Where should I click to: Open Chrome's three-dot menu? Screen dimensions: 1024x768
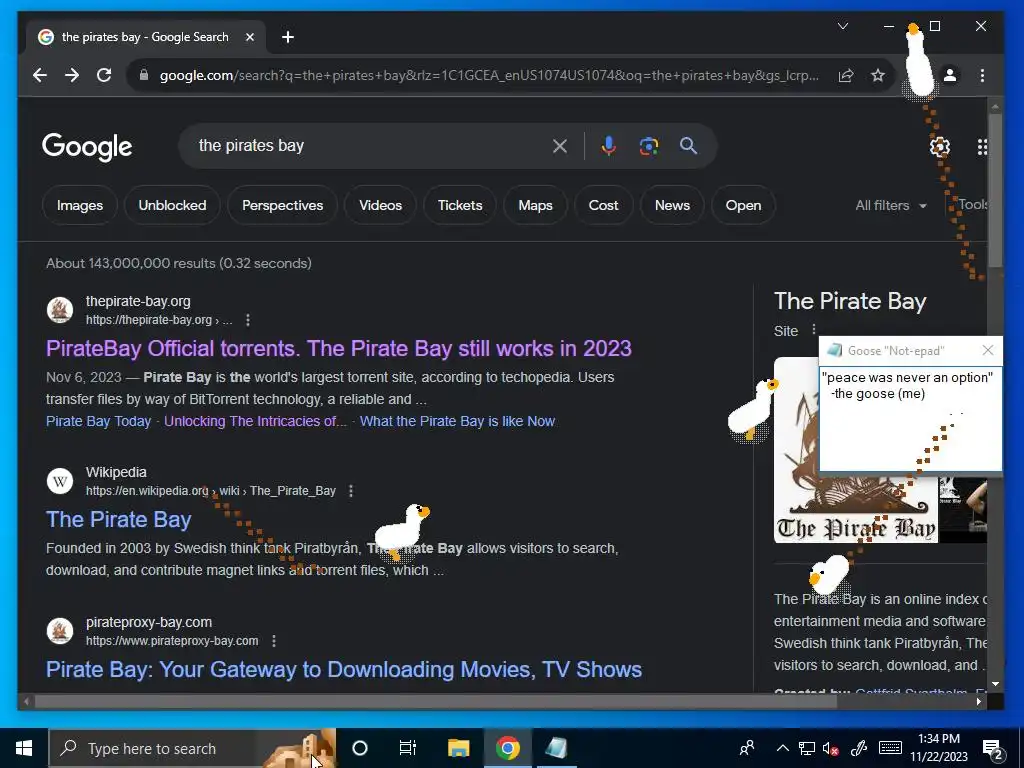982,75
